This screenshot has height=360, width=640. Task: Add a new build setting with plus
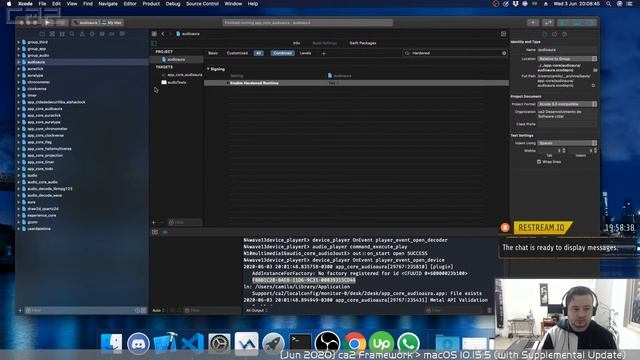click(x=324, y=53)
